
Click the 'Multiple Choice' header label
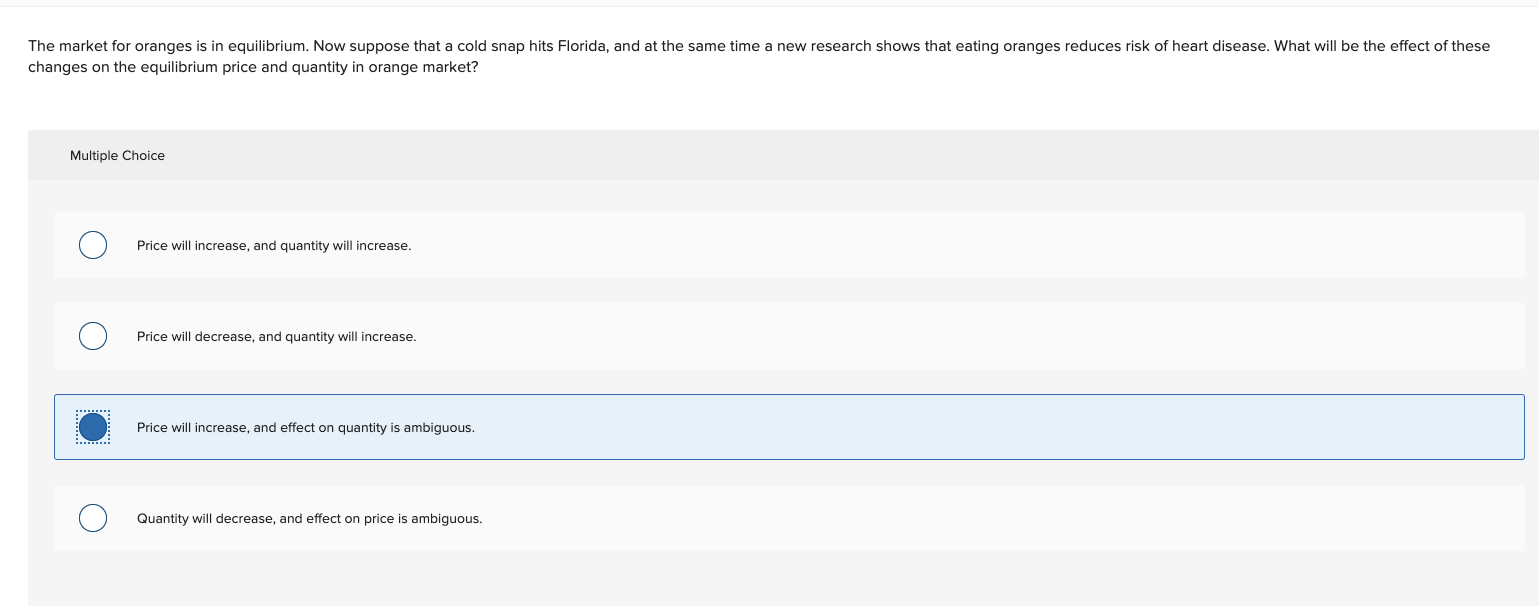(117, 156)
